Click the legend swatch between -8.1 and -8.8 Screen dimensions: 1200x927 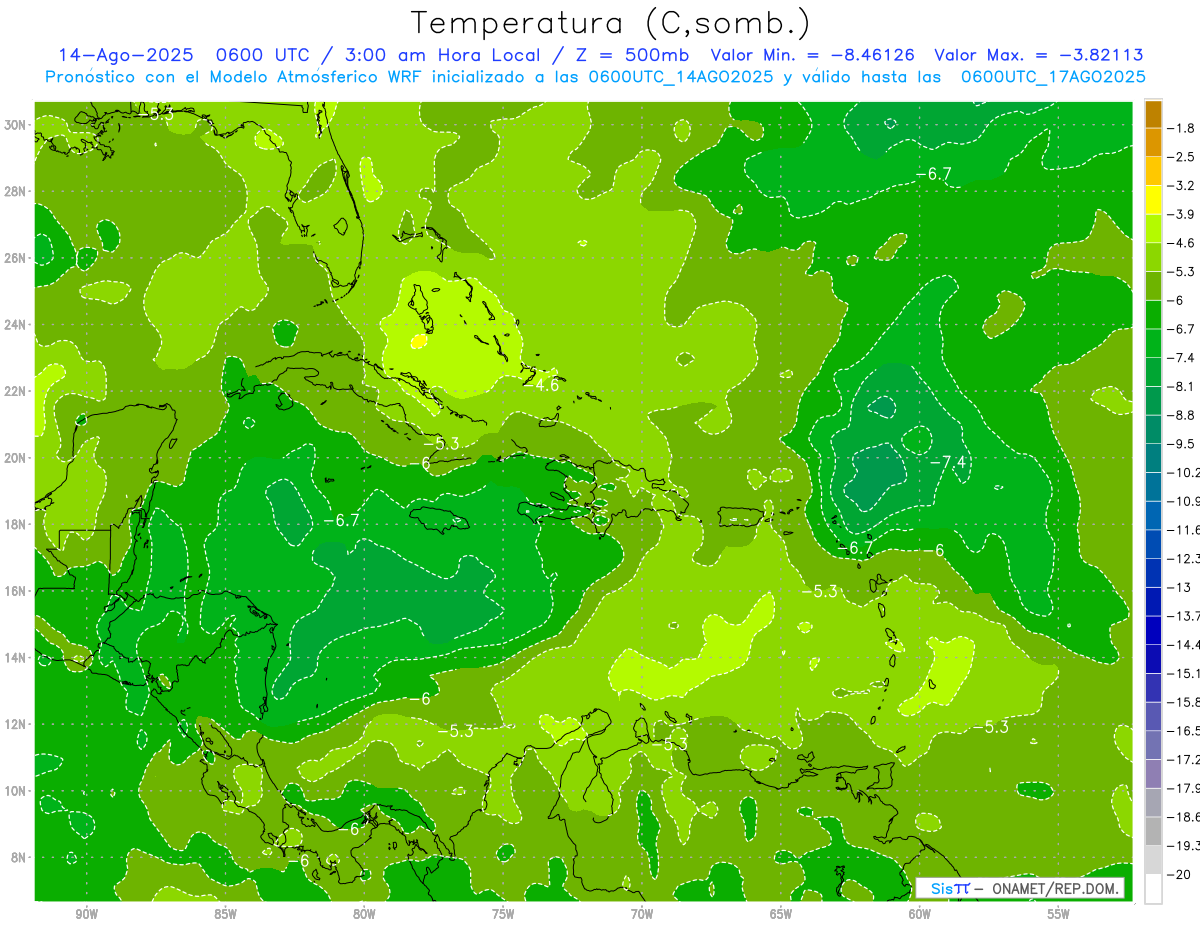pos(1153,401)
